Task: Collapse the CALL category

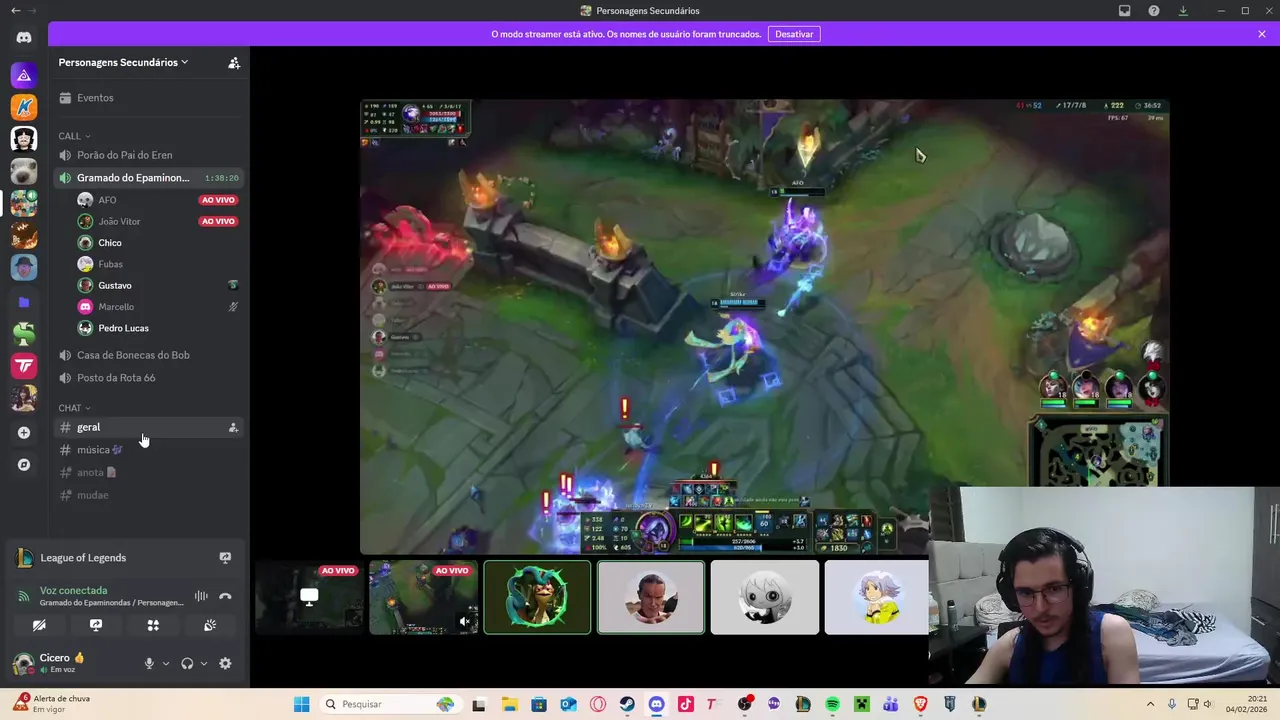Action: coord(74,136)
